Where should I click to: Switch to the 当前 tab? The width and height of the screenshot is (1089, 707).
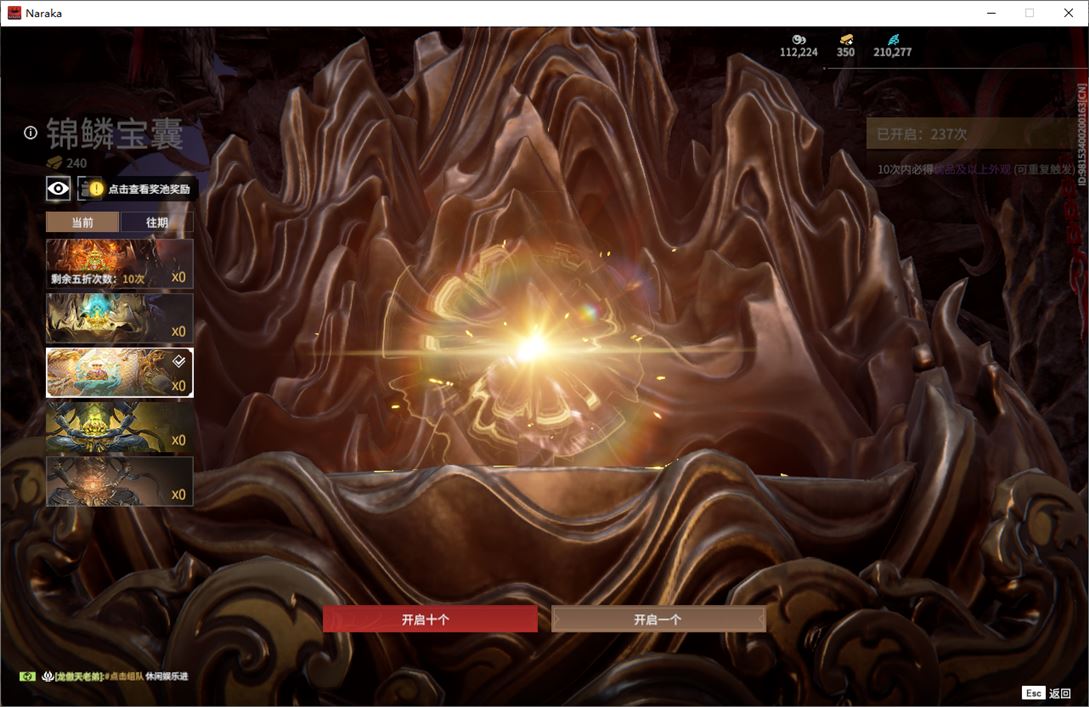pyautogui.click(x=83, y=222)
